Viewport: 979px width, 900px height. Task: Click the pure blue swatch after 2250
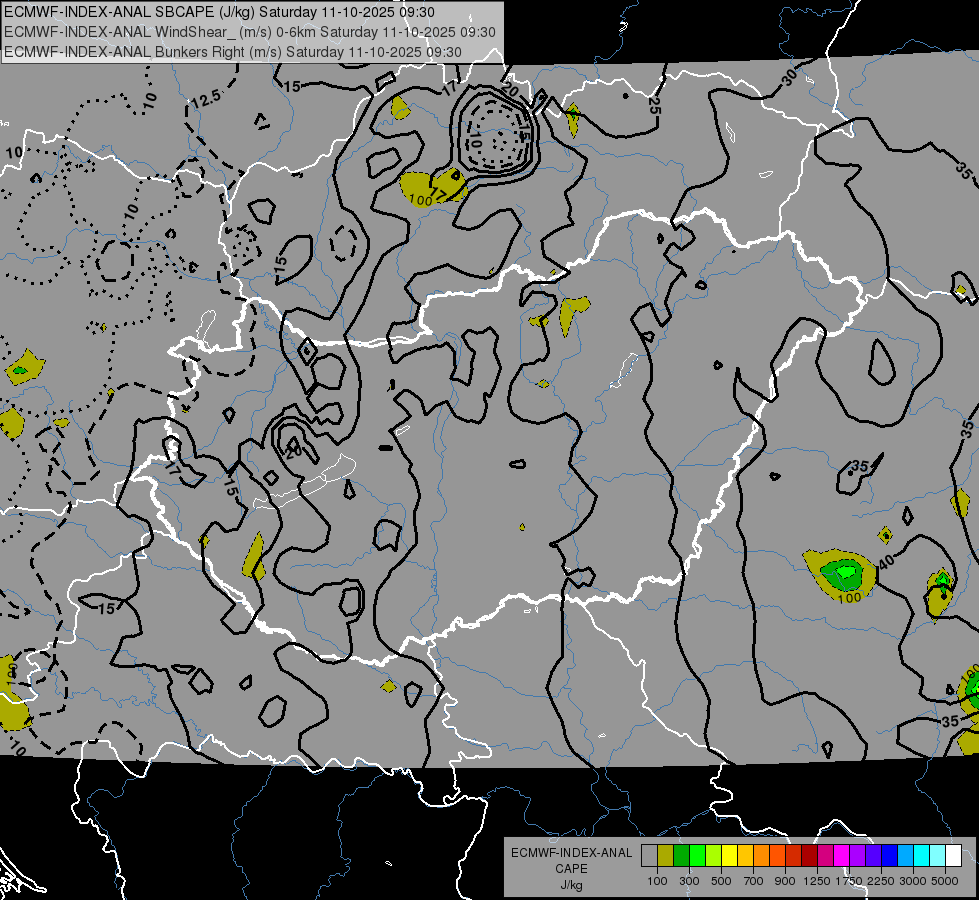coord(889,855)
